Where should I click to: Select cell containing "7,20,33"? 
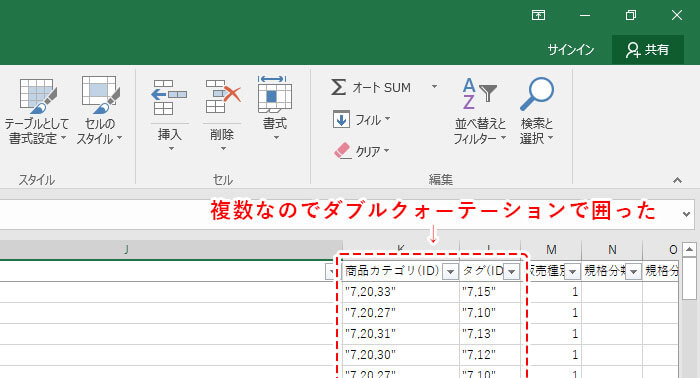[400, 292]
